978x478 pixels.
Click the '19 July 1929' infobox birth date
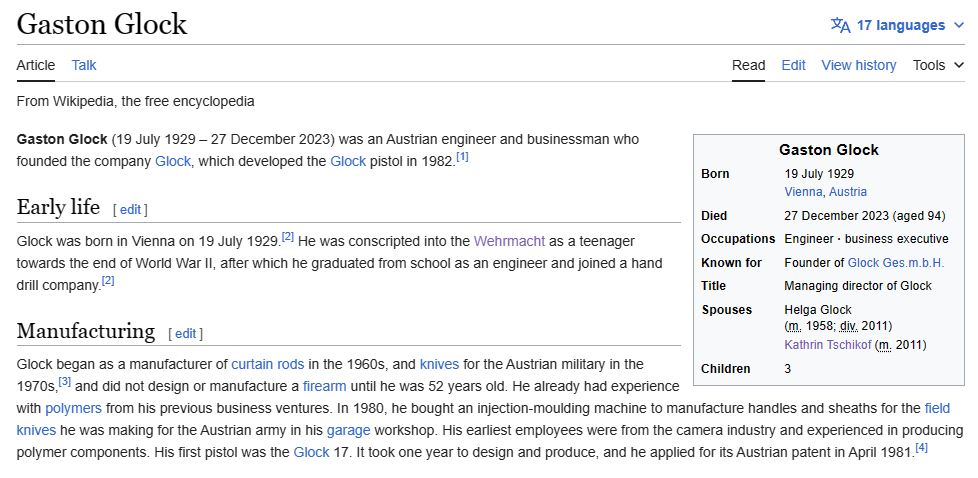tap(819, 173)
